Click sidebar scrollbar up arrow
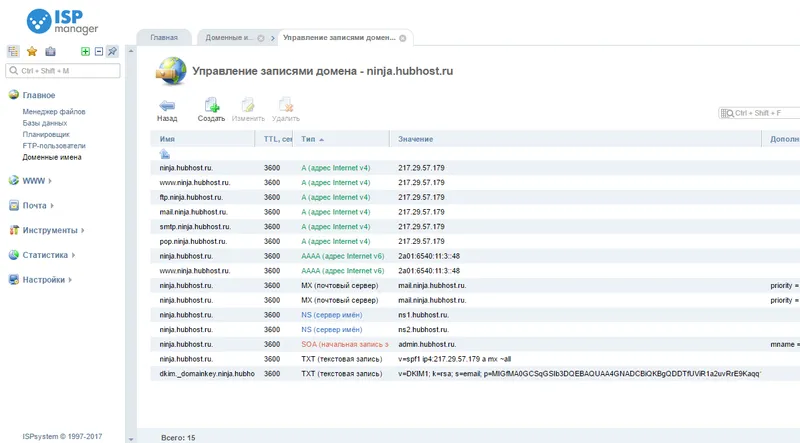This screenshot has width=800, height=443. point(131,51)
